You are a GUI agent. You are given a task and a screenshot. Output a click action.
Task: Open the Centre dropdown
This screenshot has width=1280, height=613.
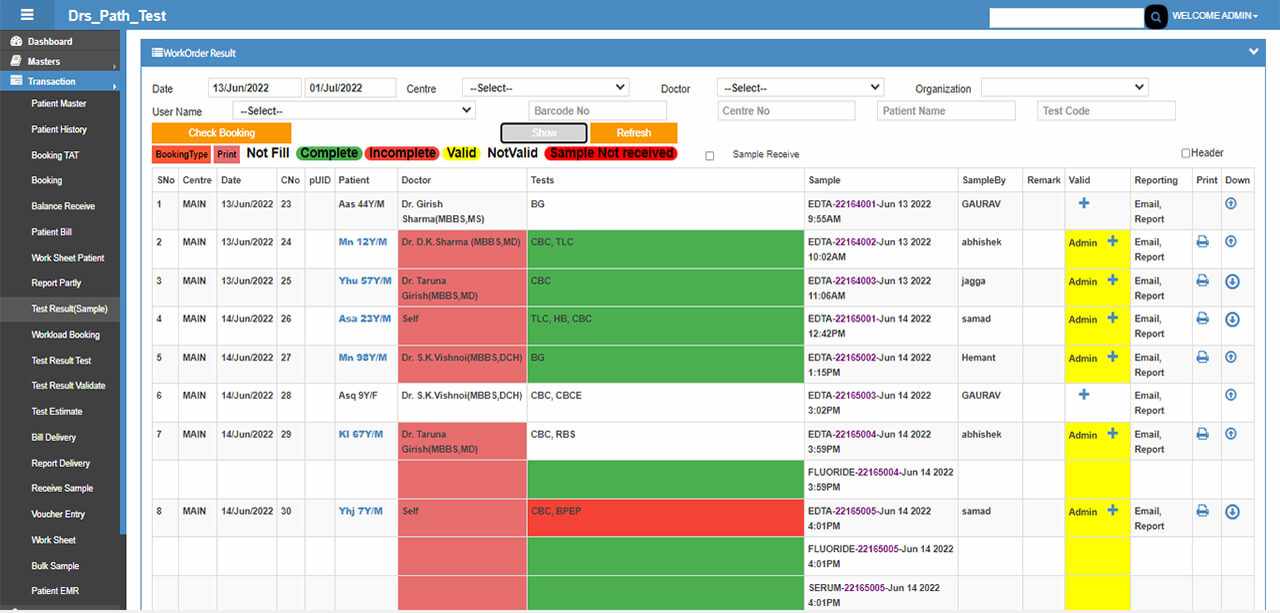(x=545, y=88)
